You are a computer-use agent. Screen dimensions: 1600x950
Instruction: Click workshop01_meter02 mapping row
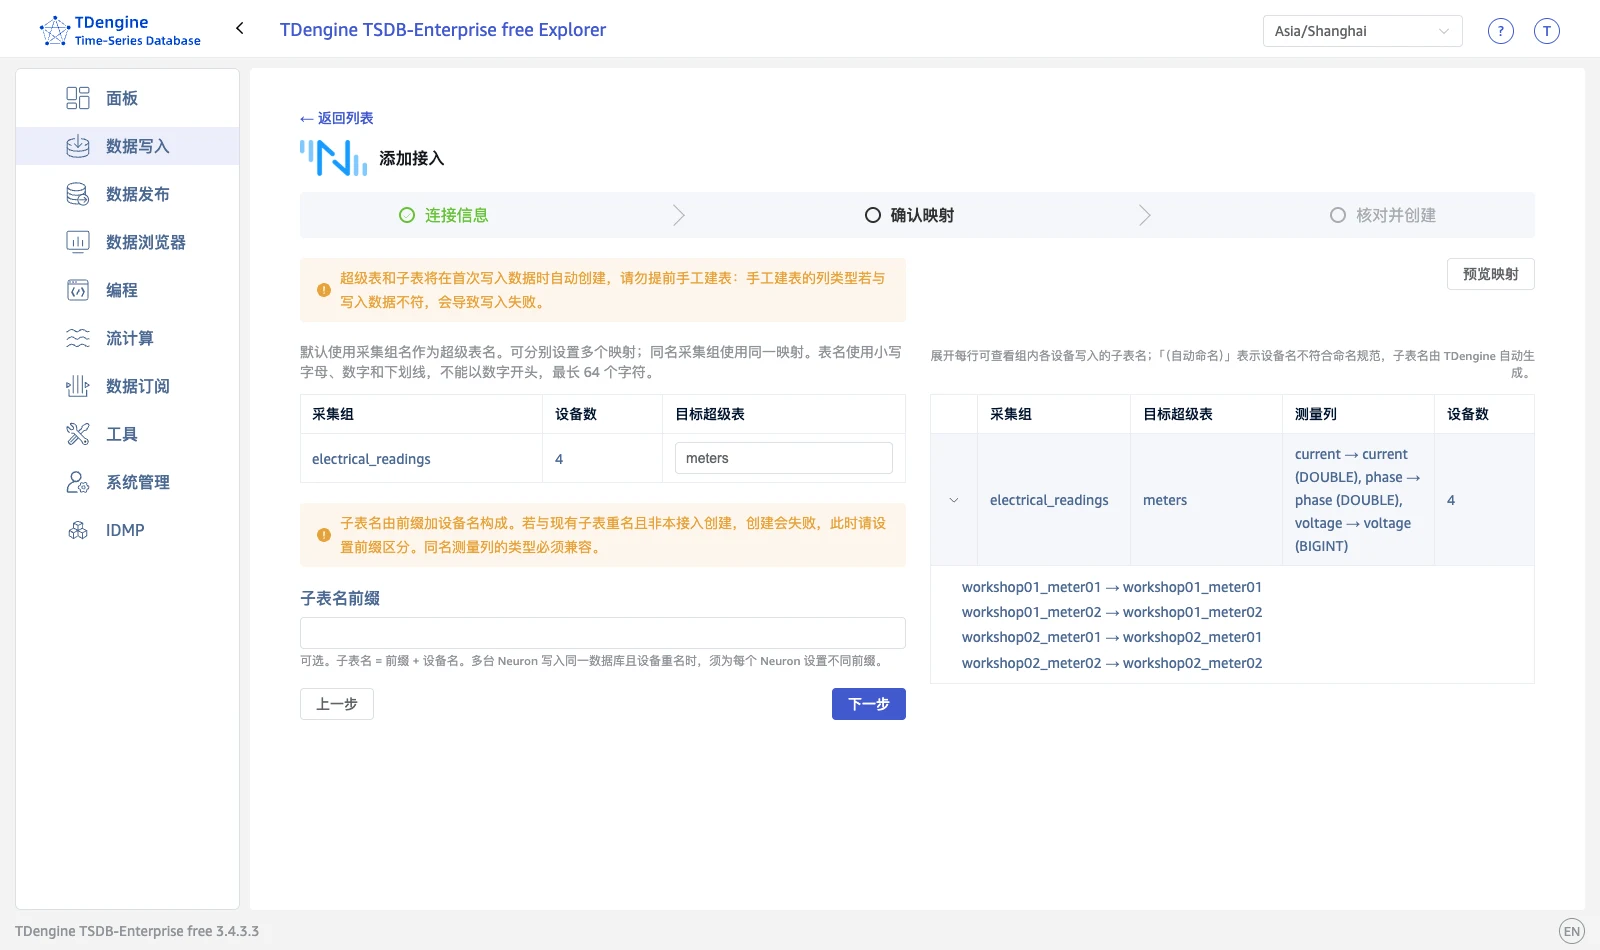[1112, 612]
